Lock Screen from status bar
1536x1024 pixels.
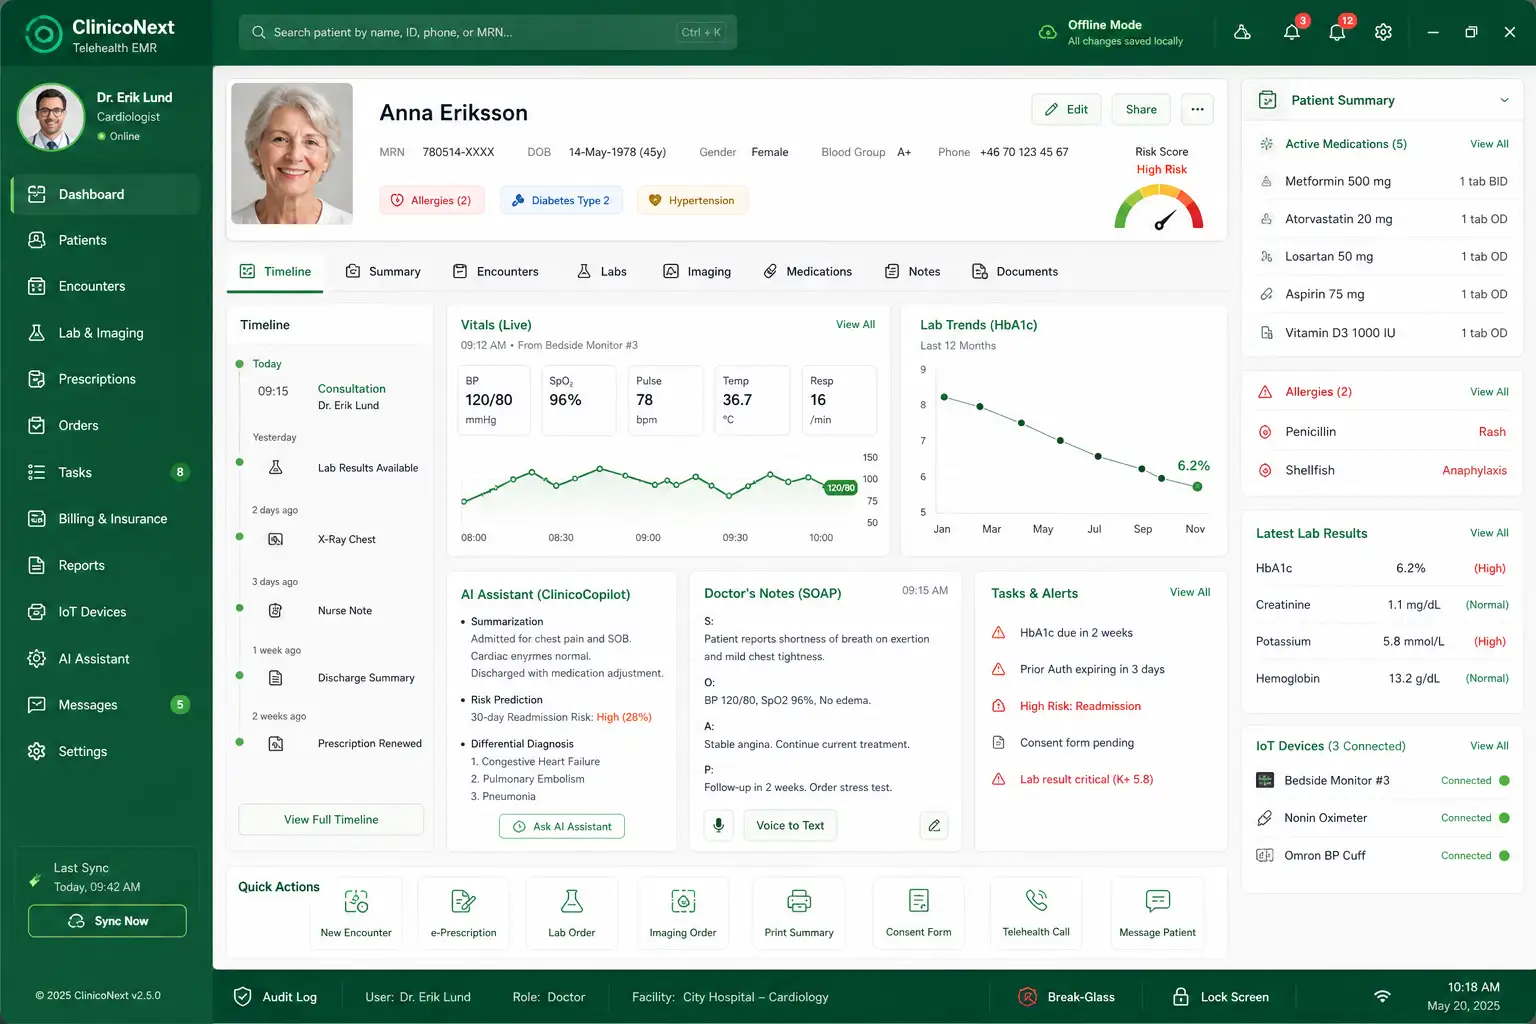click(x=1221, y=996)
